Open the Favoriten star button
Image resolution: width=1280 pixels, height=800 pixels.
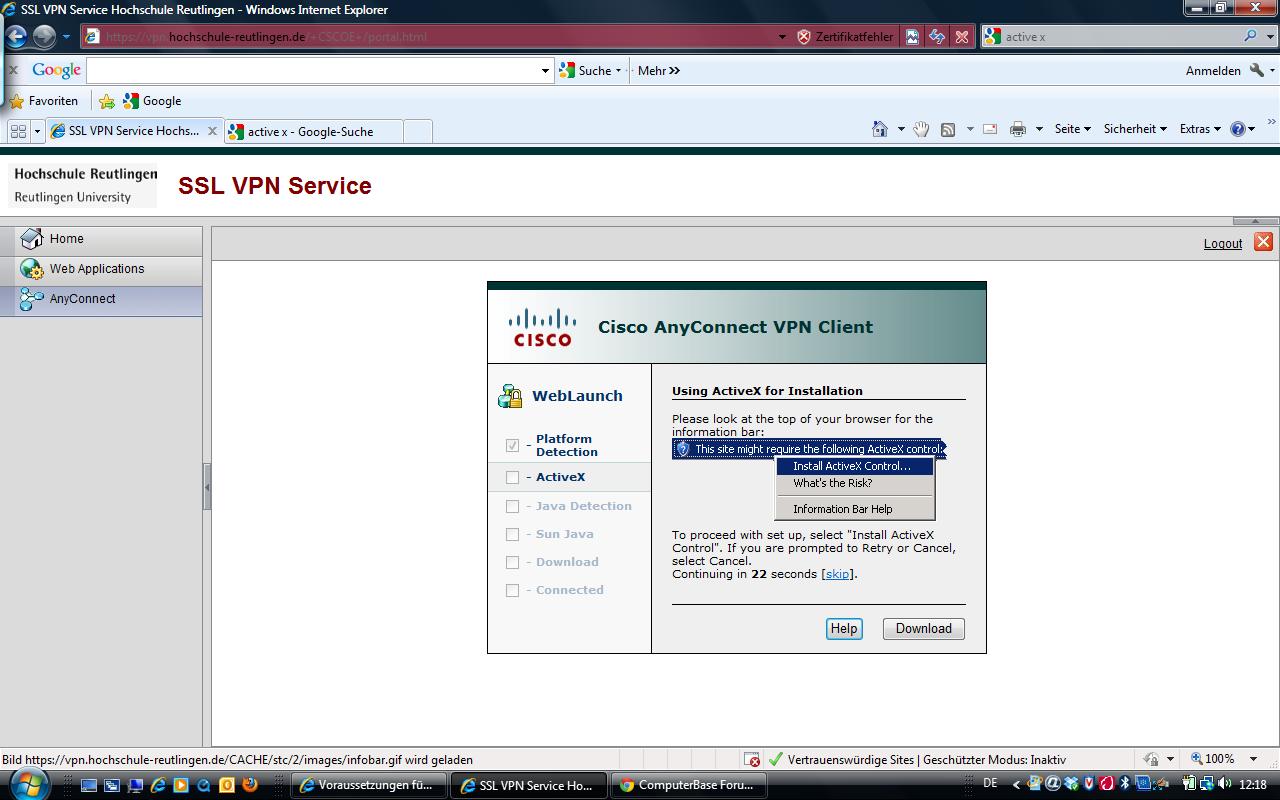pos(44,101)
